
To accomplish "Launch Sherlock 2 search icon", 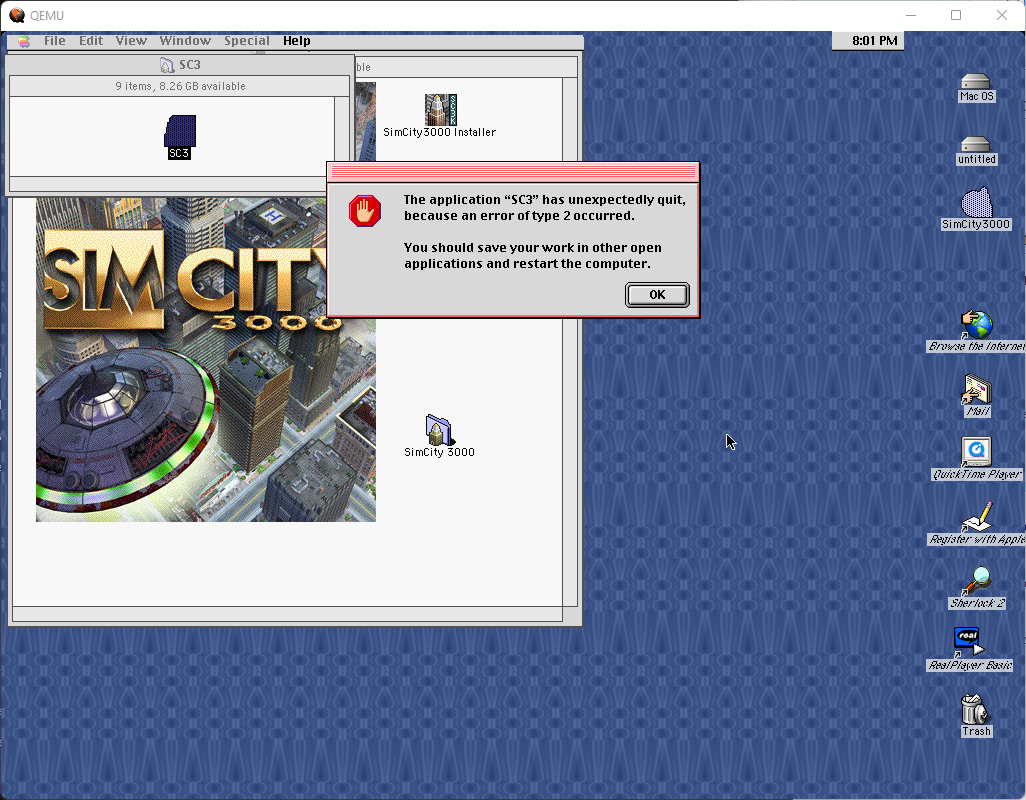I will coord(976,581).
